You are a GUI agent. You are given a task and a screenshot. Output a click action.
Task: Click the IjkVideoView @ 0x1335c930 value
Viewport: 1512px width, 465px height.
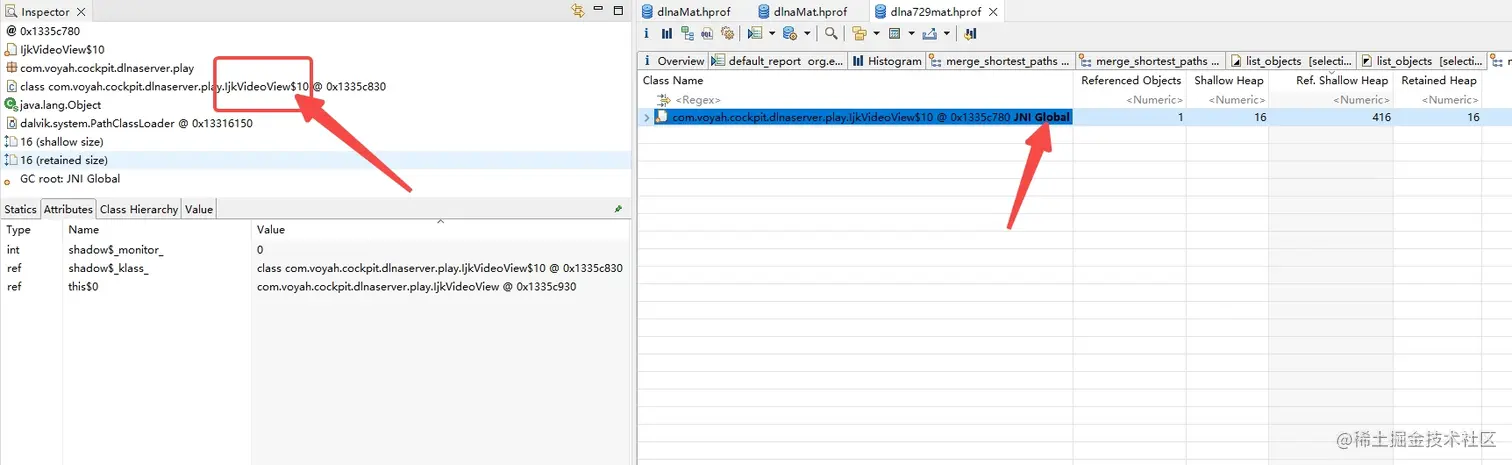416,287
